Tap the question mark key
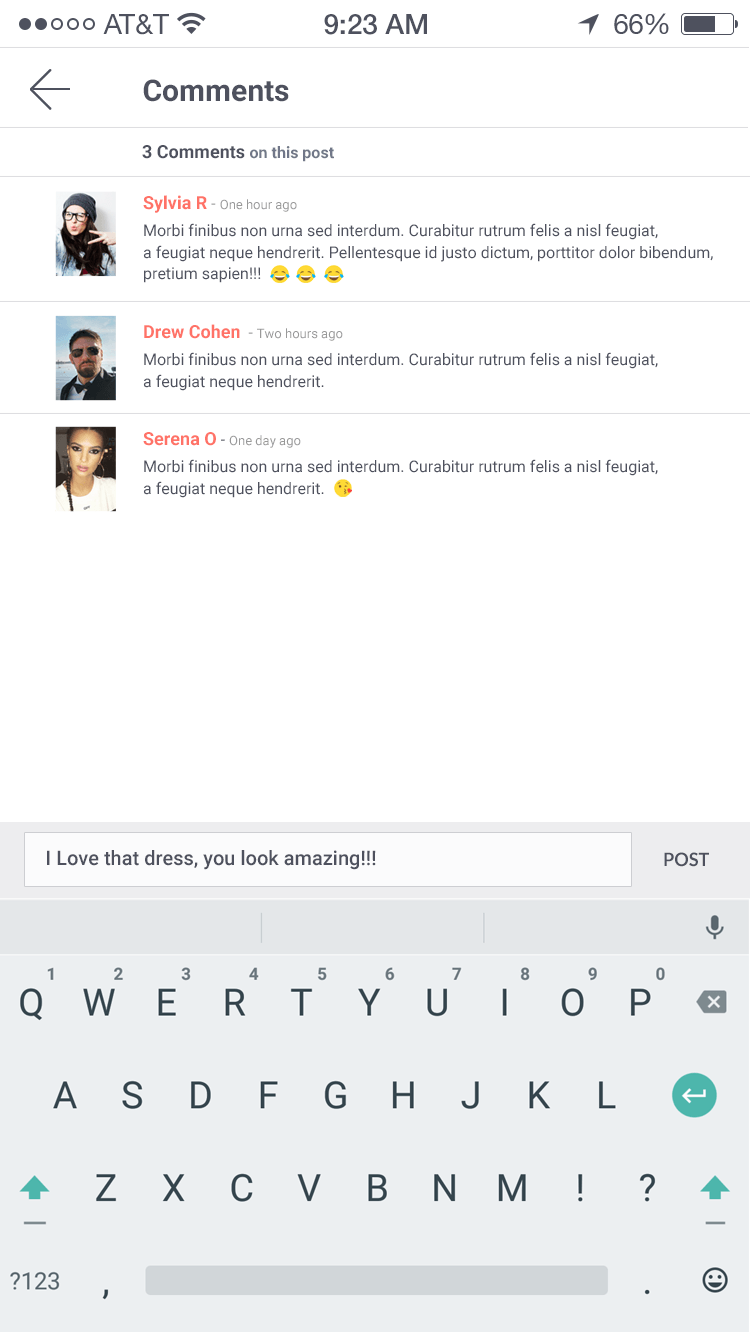Image resolution: width=750 pixels, height=1332 pixels. pos(647,1188)
